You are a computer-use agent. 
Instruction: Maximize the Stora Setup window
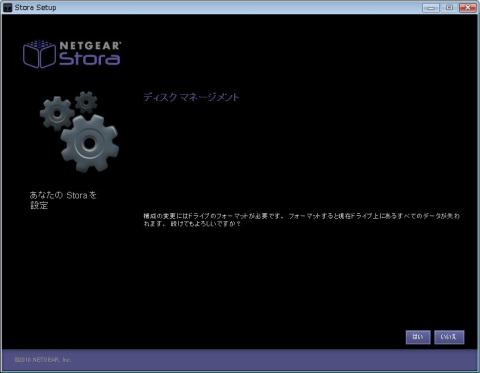(x=449, y=7)
